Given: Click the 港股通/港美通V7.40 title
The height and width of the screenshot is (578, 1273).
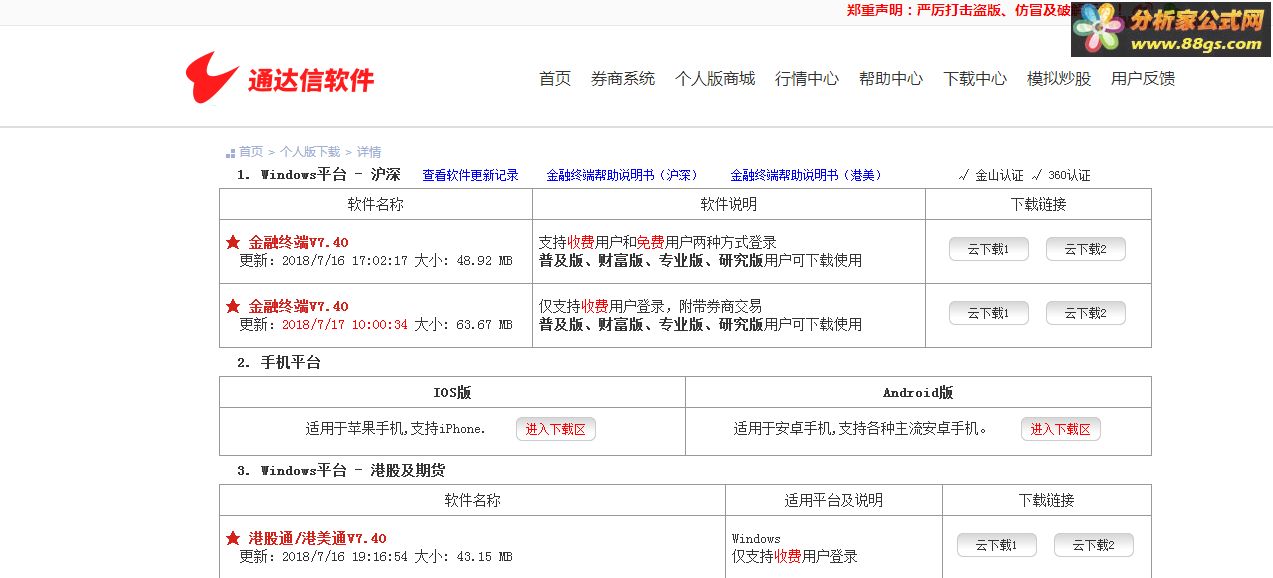Looking at the screenshot, I should [x=317, y=538].
